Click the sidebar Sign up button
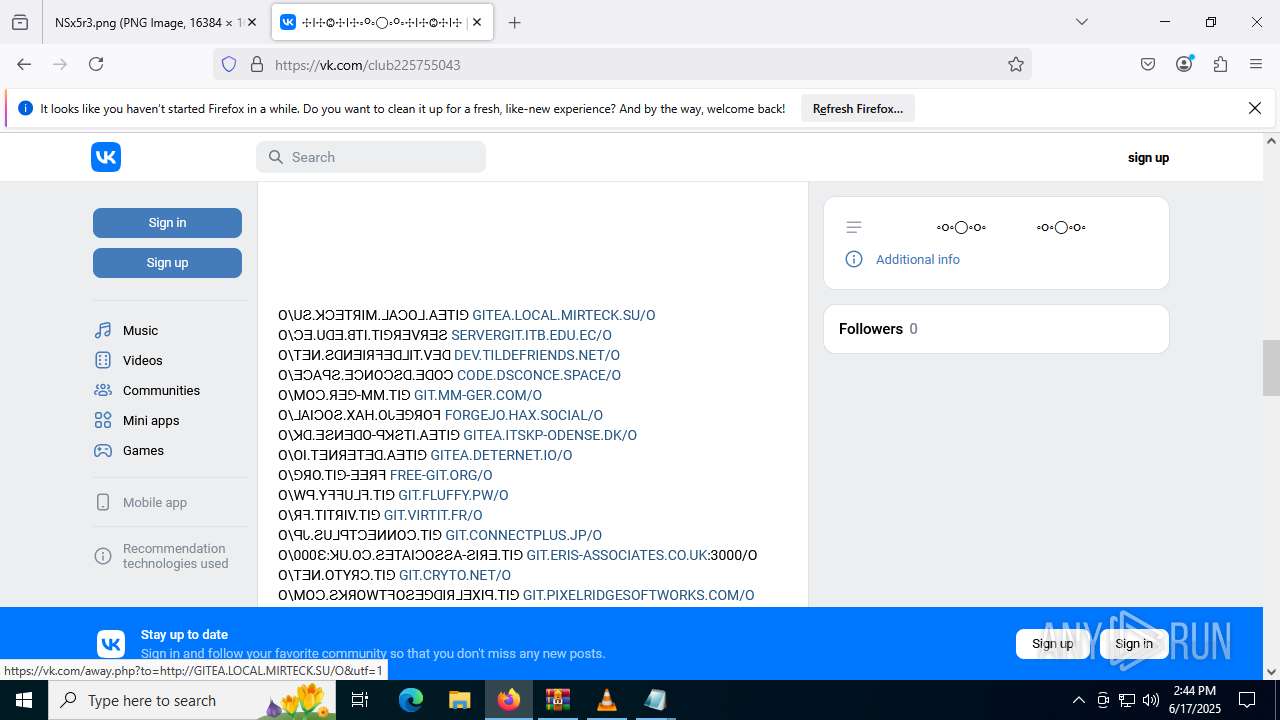The image size is (1280, 720). [x=167, y=262]
